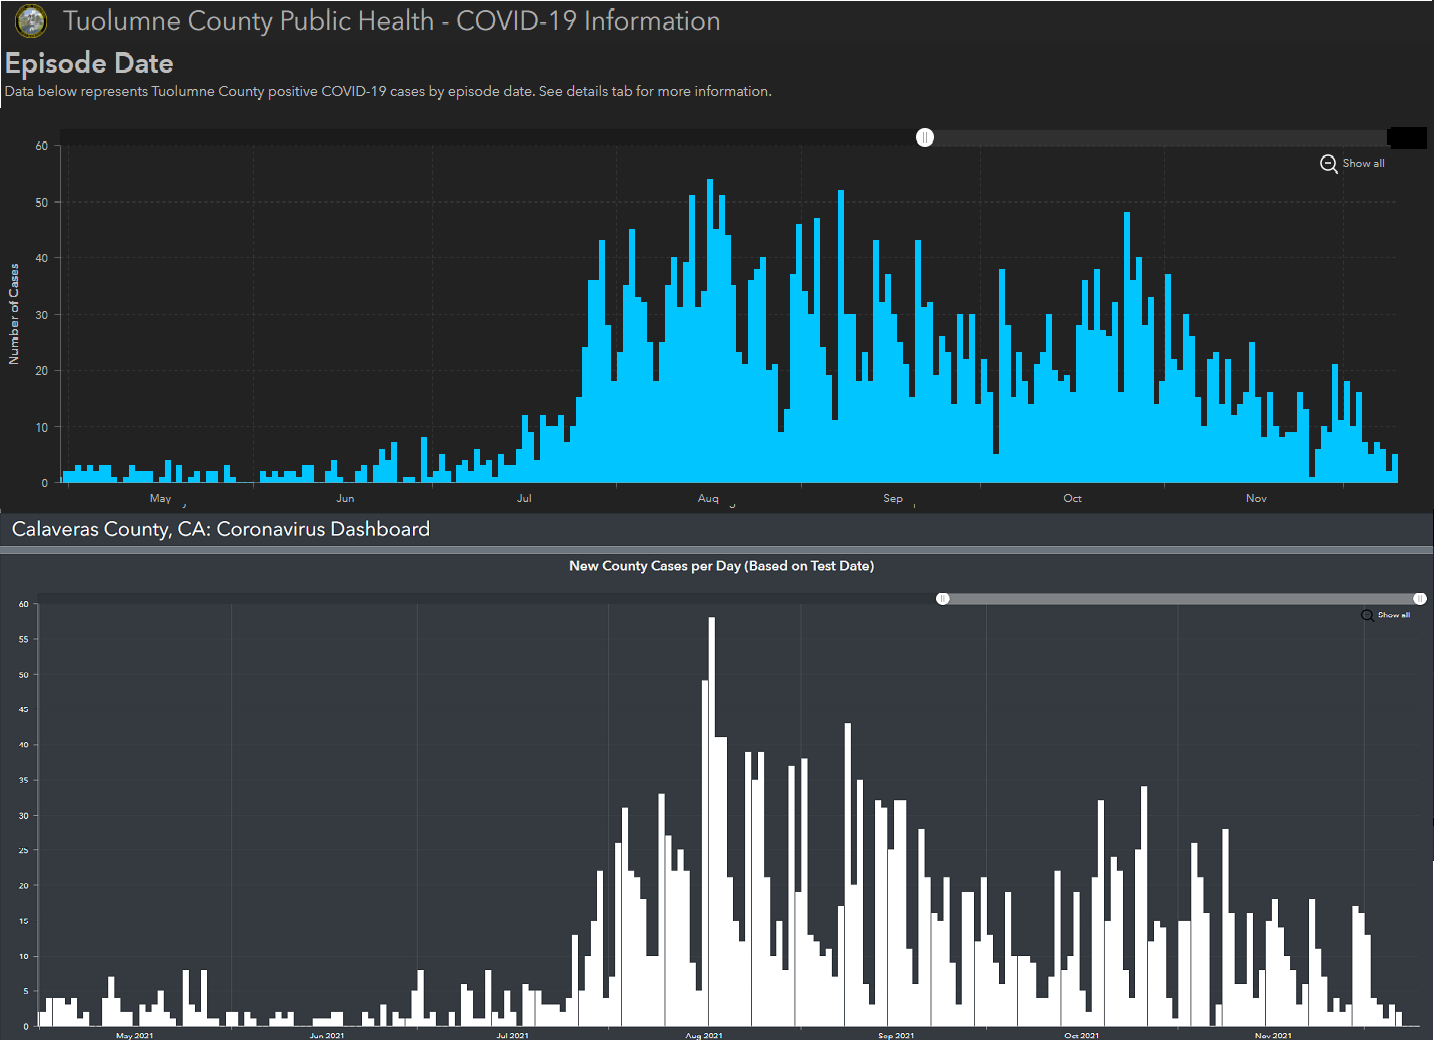Click the 'Nov 2021' label on the Calaveras chart

pyautogui.click(x=1273, y=1035)
